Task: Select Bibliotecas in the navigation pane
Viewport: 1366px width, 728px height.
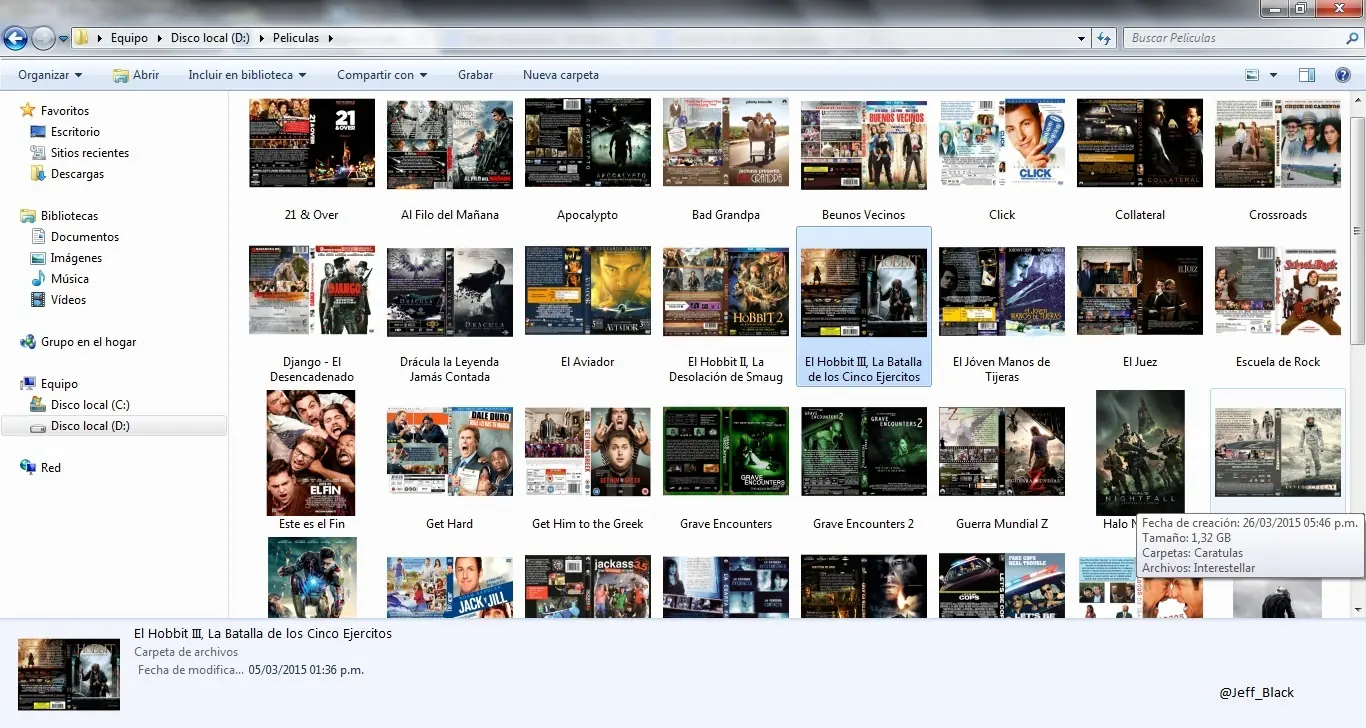Action: pos(69,216)
